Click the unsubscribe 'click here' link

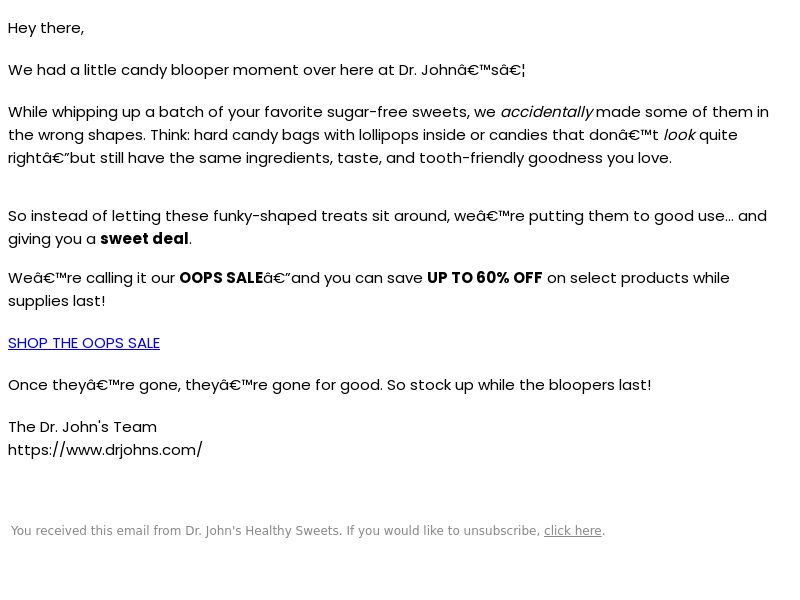572,531
